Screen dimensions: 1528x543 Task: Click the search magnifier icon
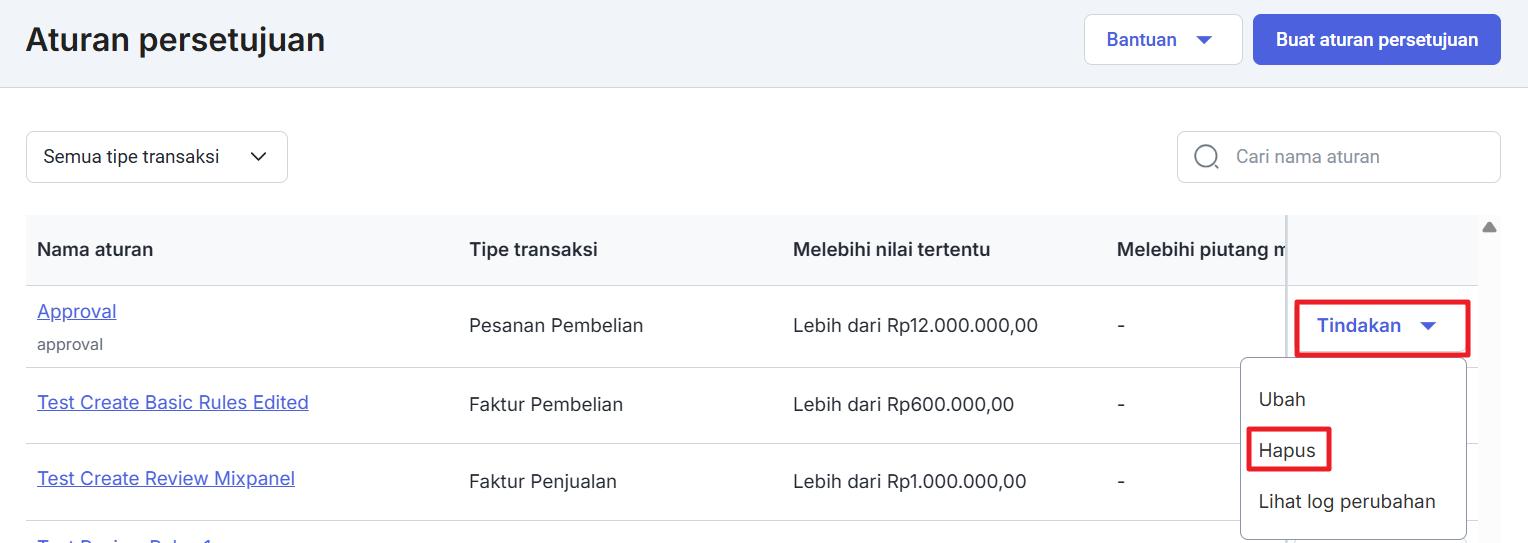pyautogui.click(x=1207, y=157)
